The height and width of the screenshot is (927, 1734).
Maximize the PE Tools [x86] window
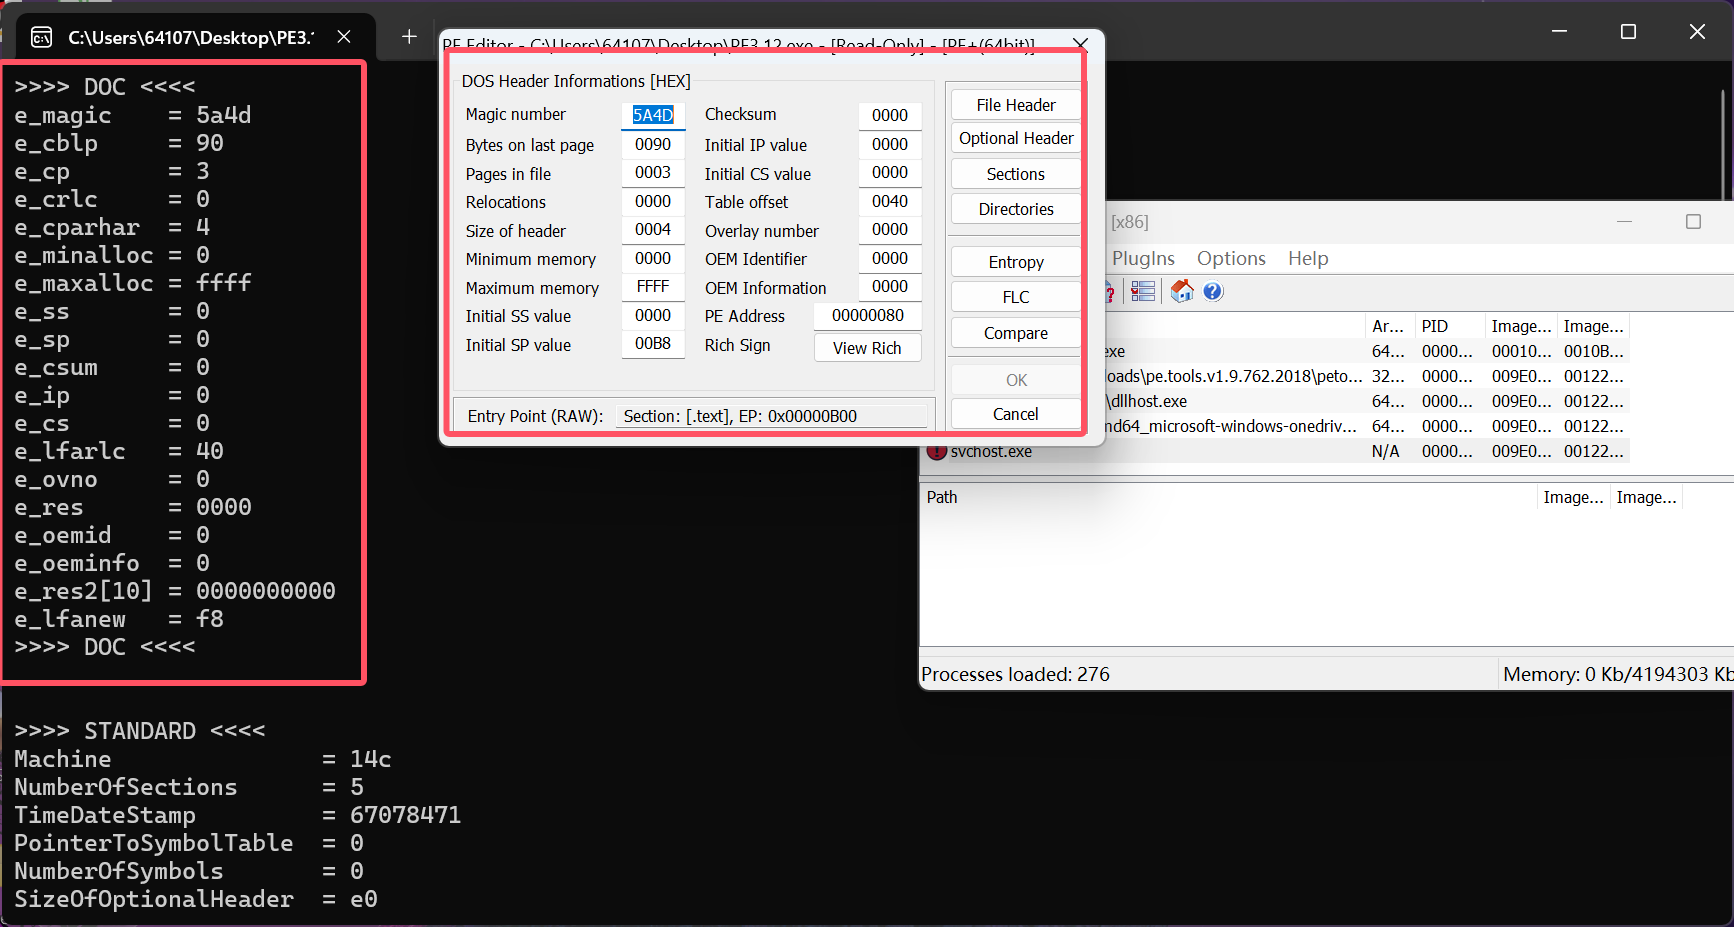pos(1693,222)
